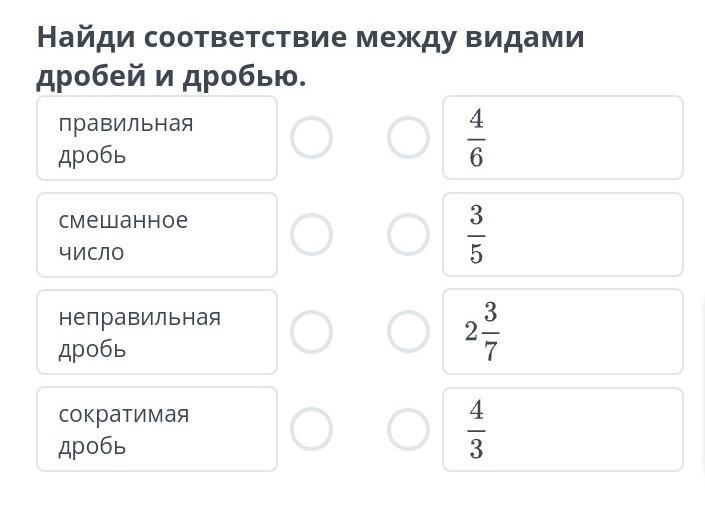
Task: Click the "правильная дробь" card
Action: pos(157,138)
